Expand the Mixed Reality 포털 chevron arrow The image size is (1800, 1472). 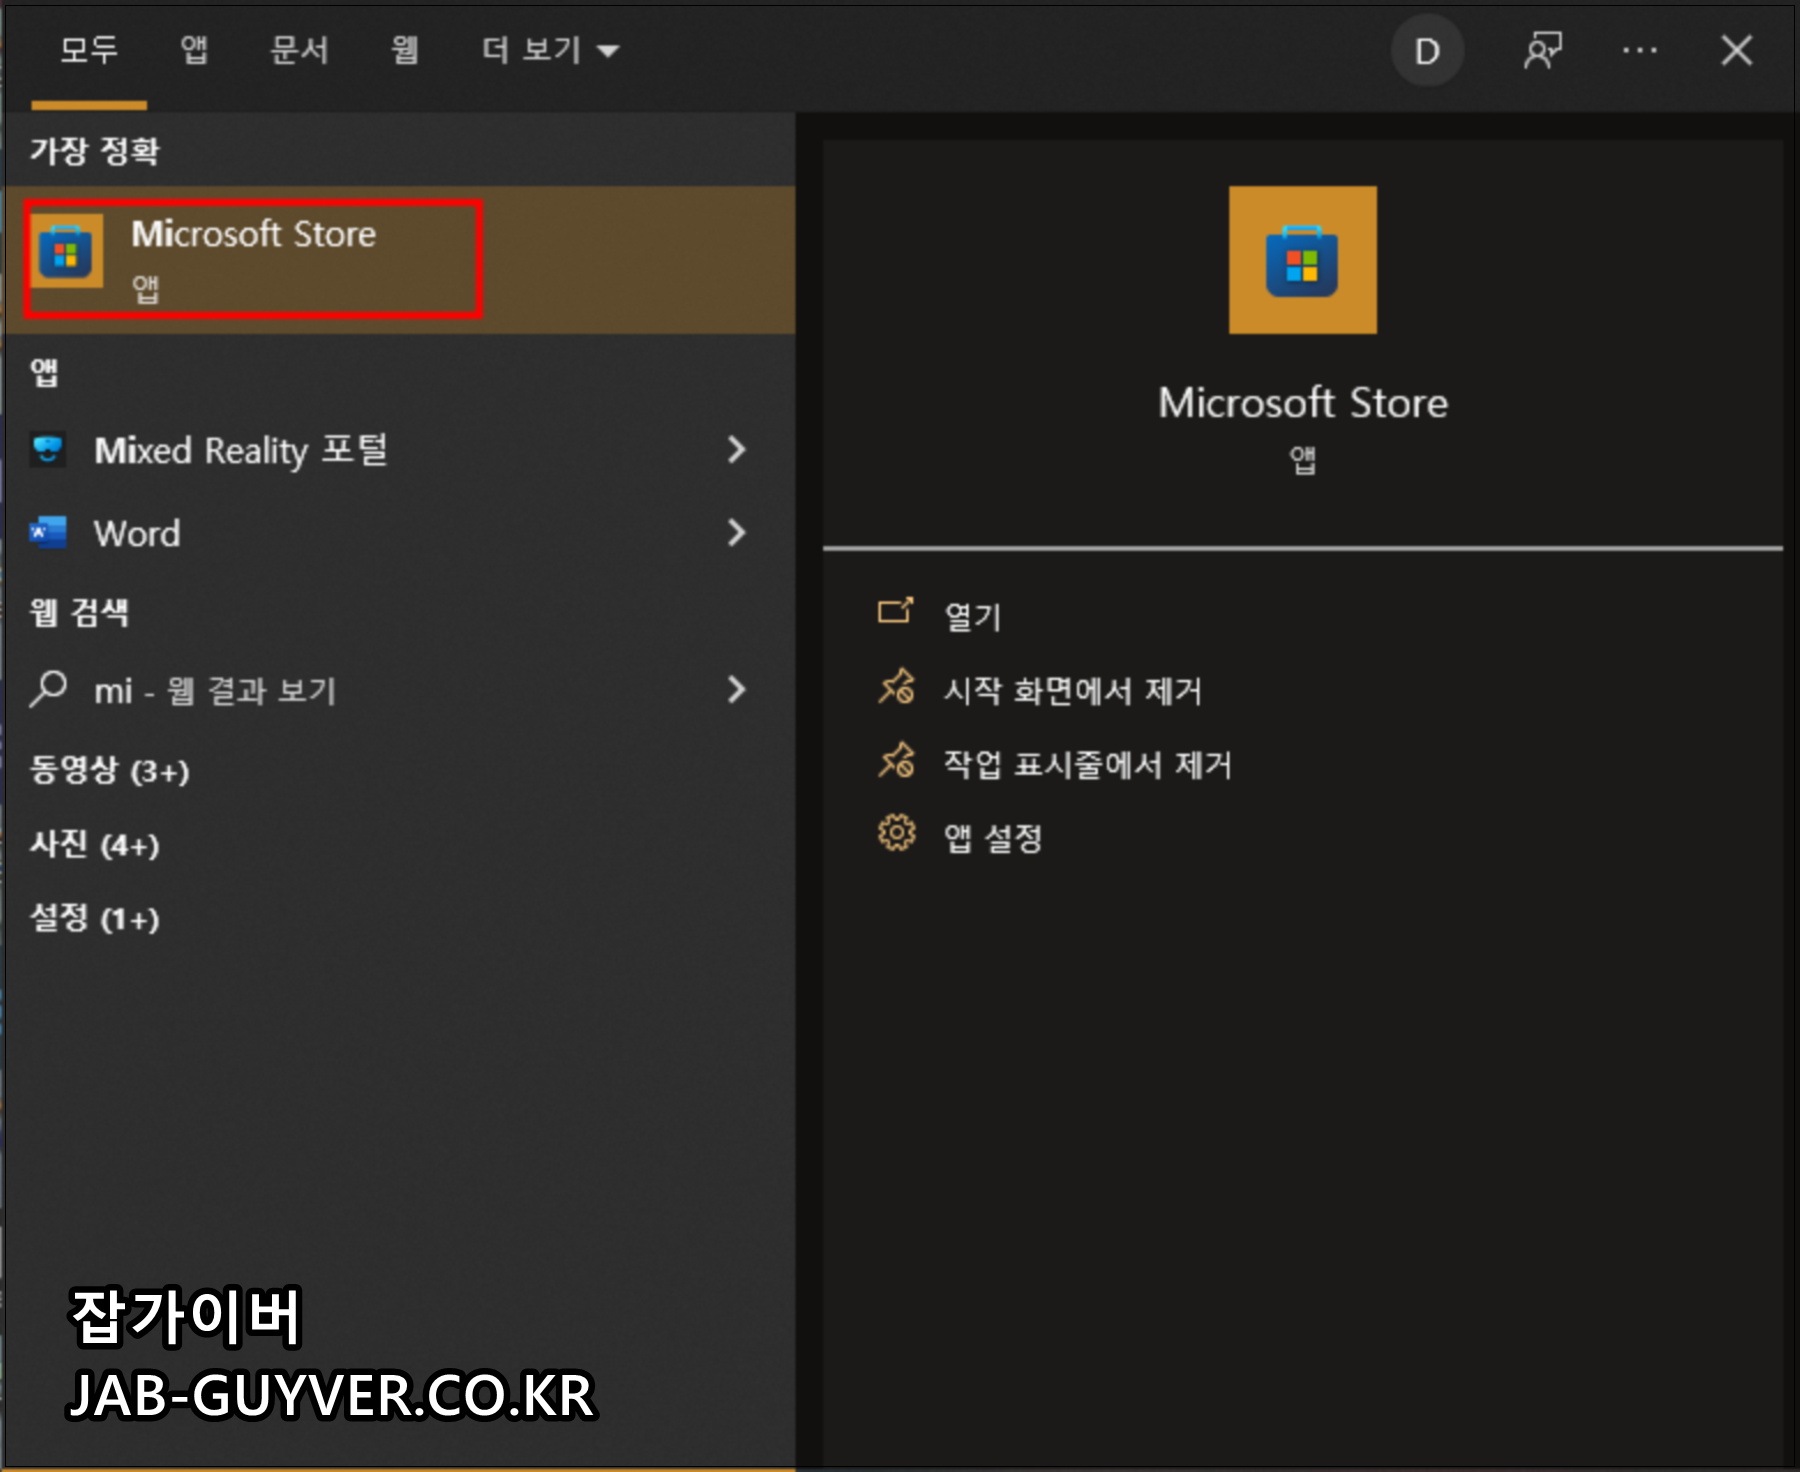[x=737, y=449]
